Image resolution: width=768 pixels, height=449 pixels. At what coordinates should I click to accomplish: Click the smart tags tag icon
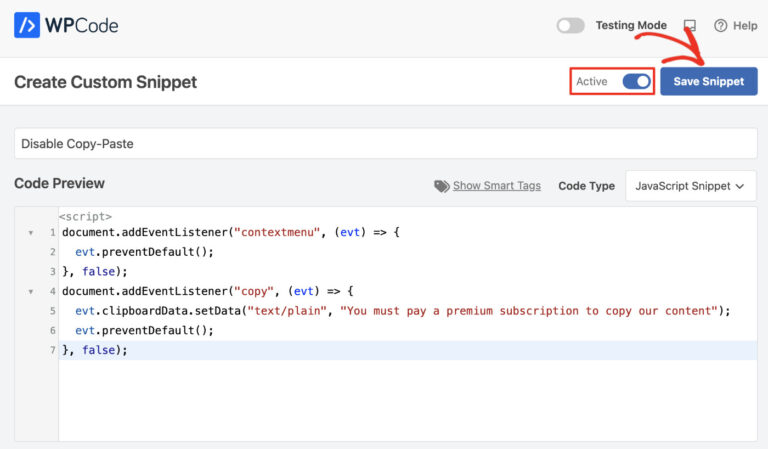(x=441, y=186)
